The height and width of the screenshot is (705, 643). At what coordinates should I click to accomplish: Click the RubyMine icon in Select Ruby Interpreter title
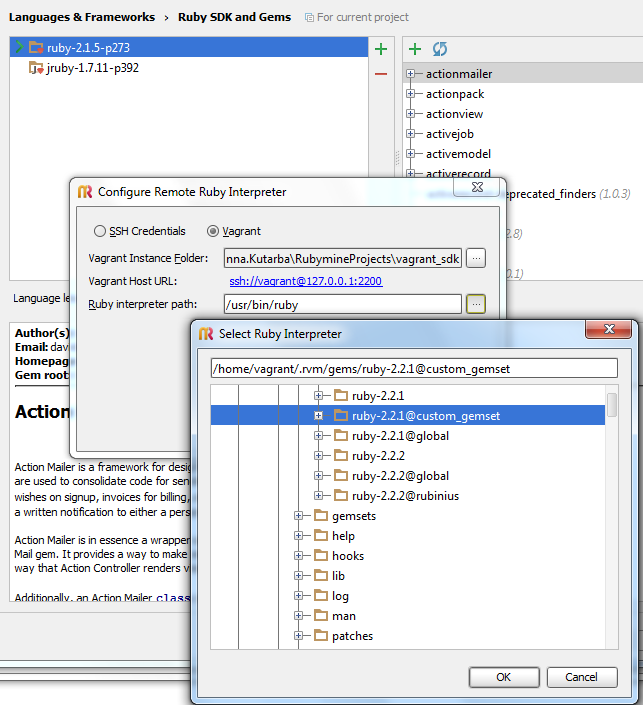pos(206,334)
